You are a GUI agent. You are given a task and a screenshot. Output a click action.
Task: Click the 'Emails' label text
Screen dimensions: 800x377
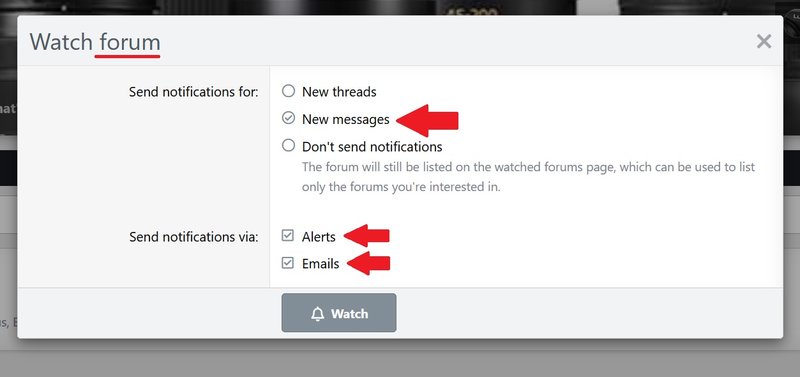pos(320,264)
